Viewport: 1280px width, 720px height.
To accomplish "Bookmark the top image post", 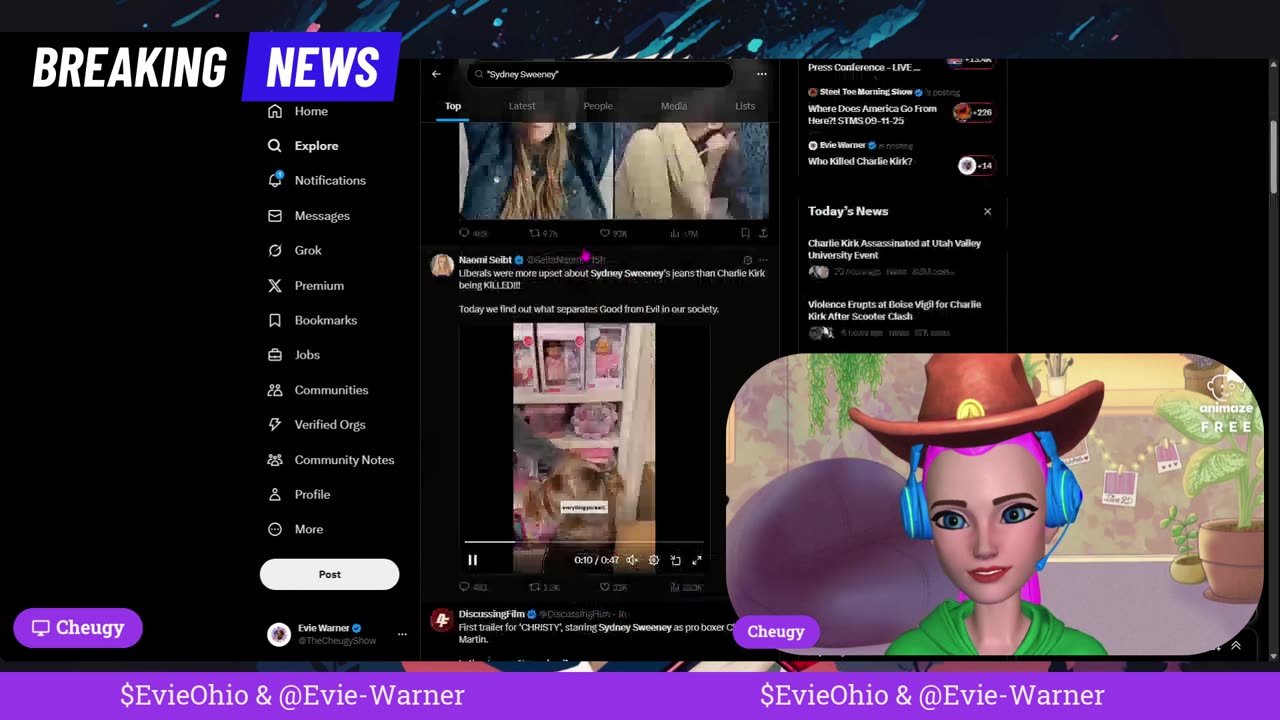I will coord(745,233).
